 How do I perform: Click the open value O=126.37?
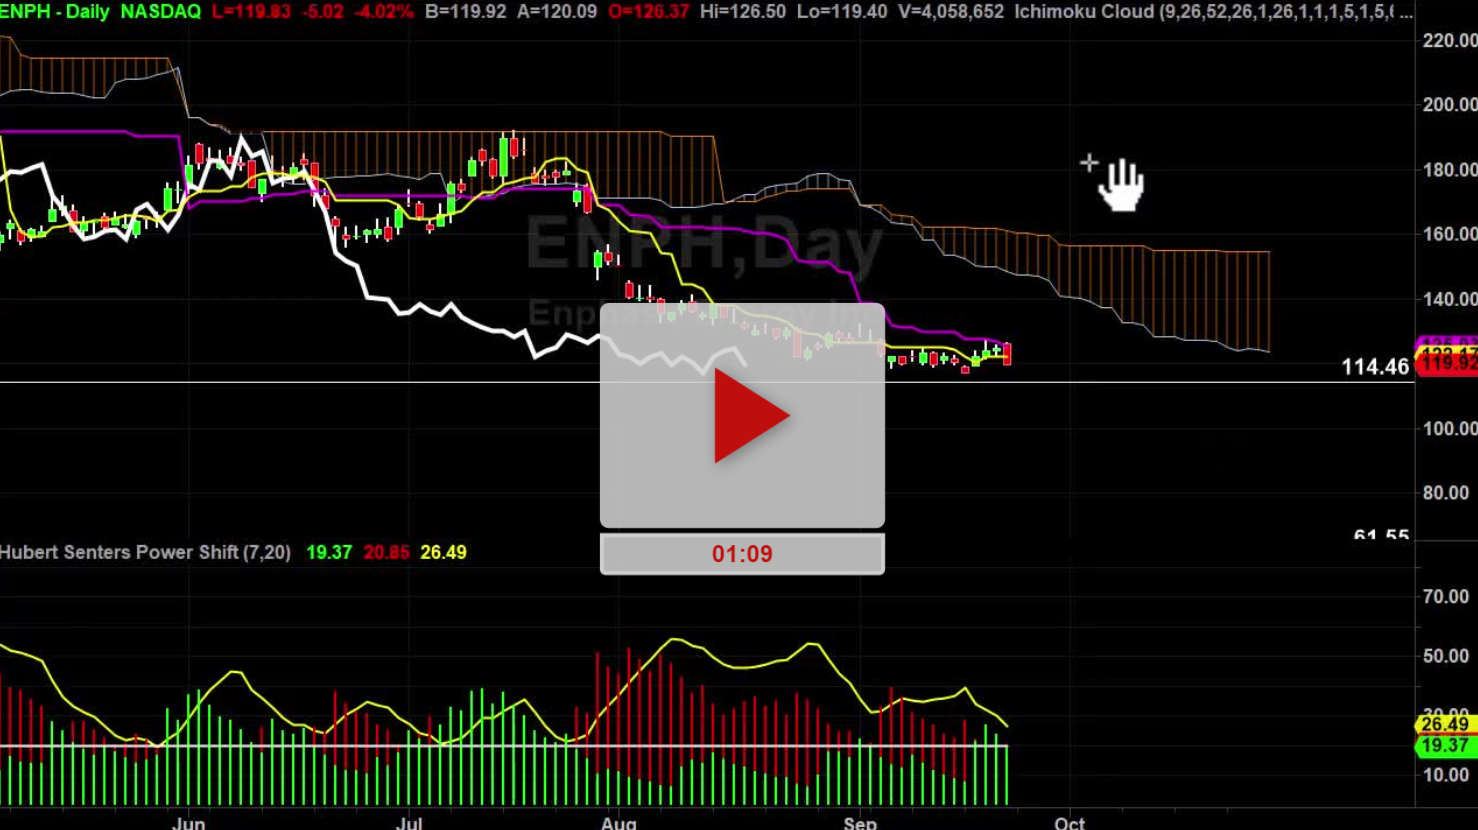click(x=649, y=12)
